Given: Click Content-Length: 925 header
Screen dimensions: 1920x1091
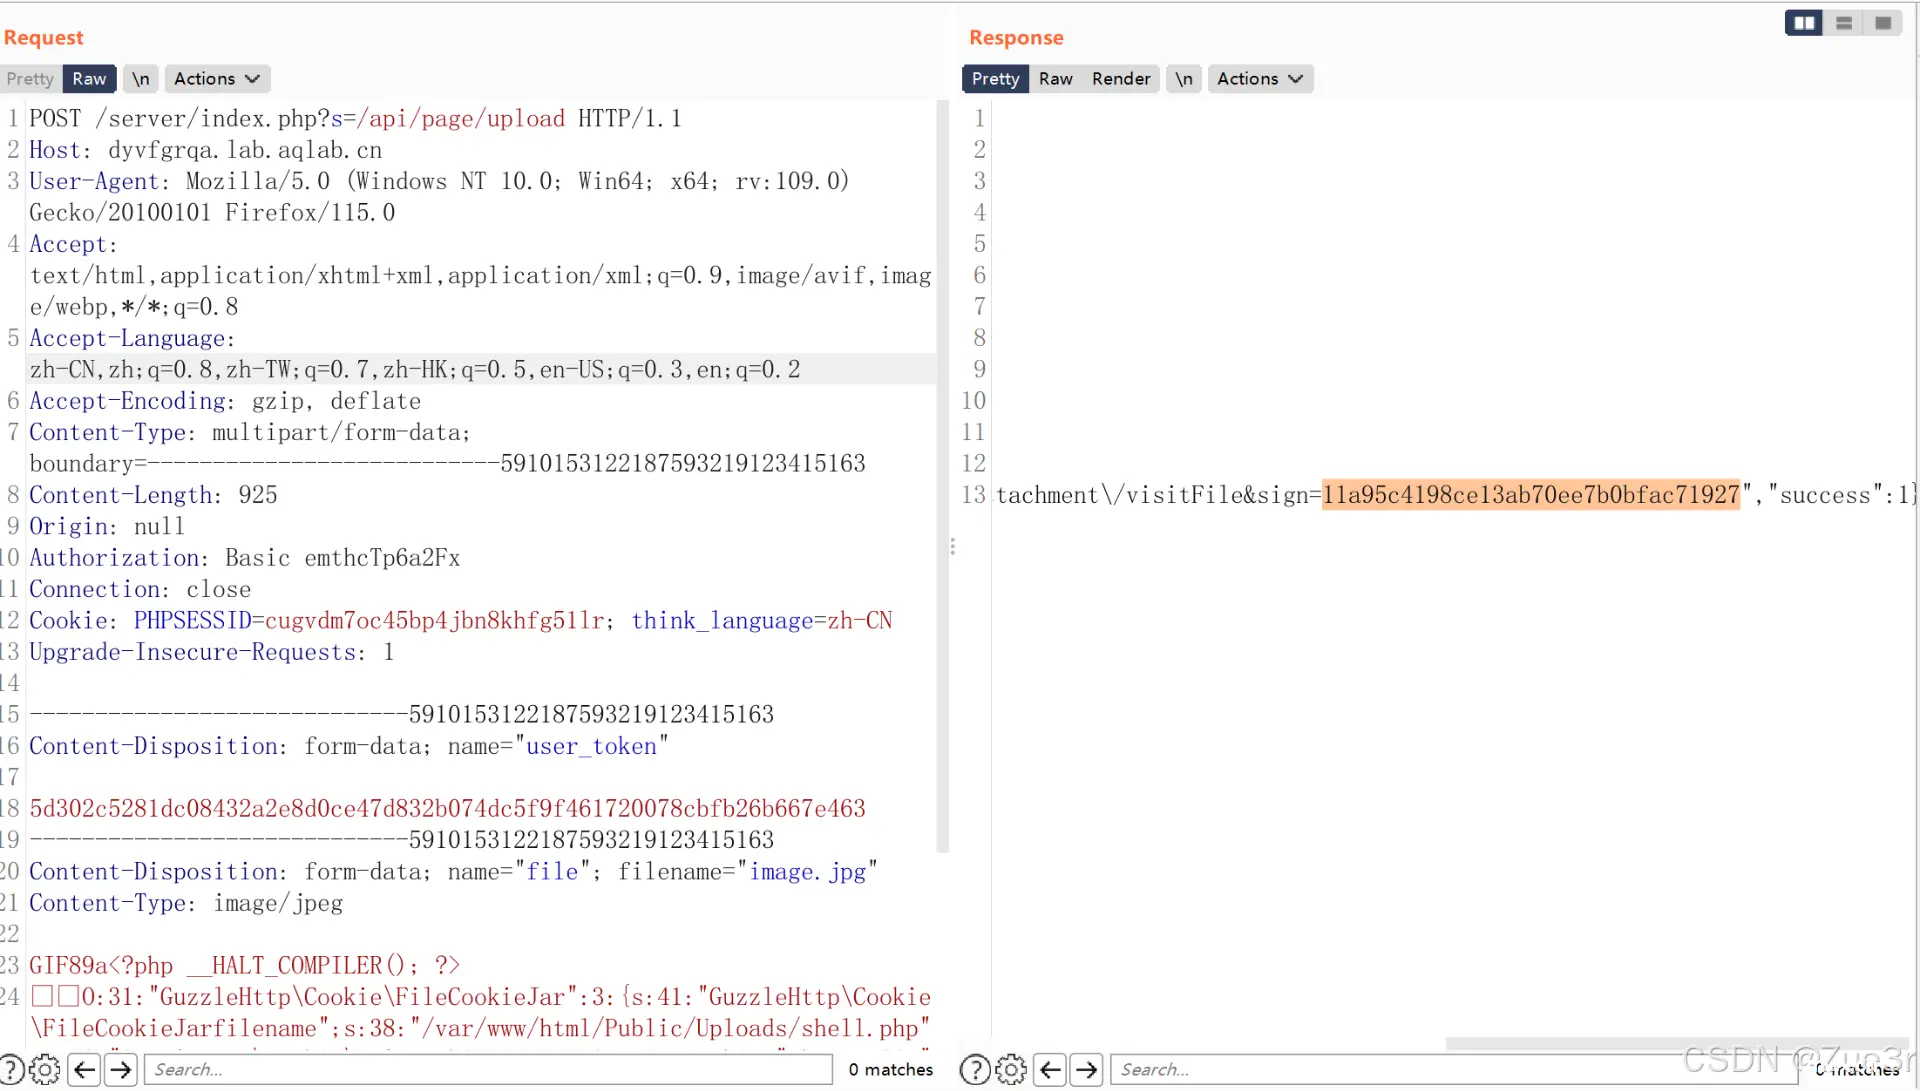Looking at the screenshot, I should 153,495.
